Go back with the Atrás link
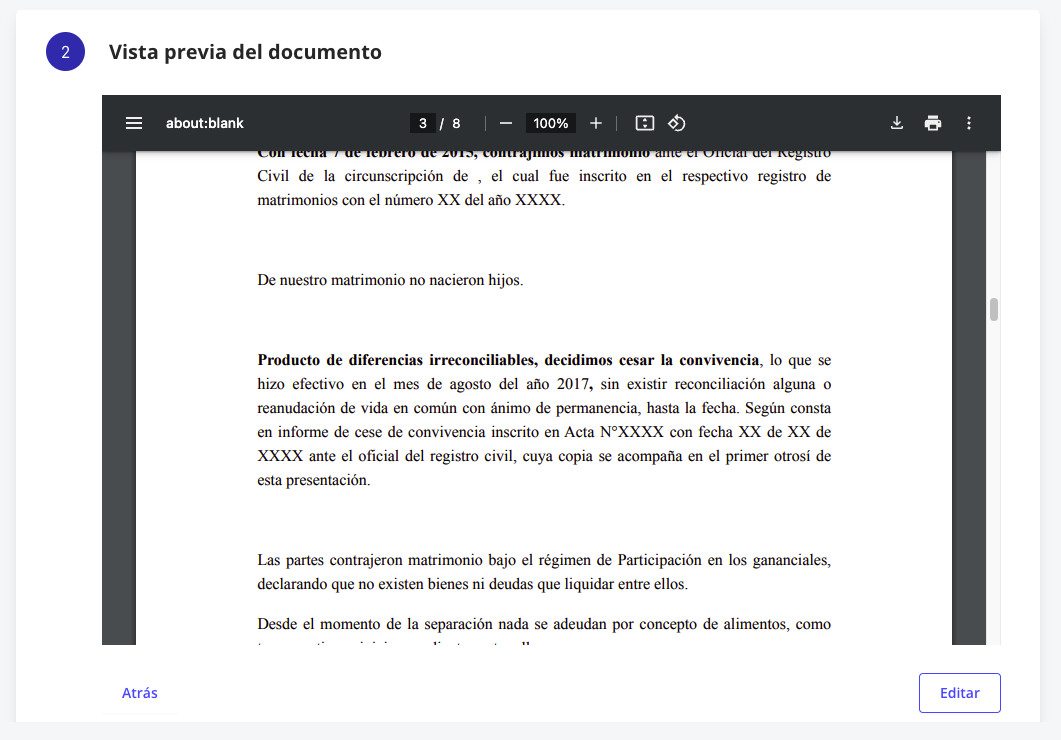Viewport: 1061px width, 740px height. [x=139, y=693]
